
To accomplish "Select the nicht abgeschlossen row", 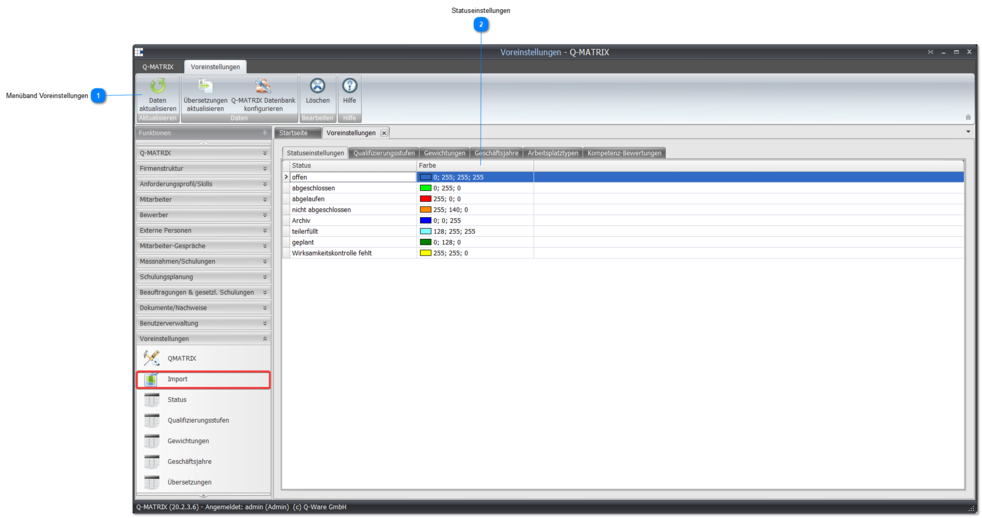I will click(624, 210).
